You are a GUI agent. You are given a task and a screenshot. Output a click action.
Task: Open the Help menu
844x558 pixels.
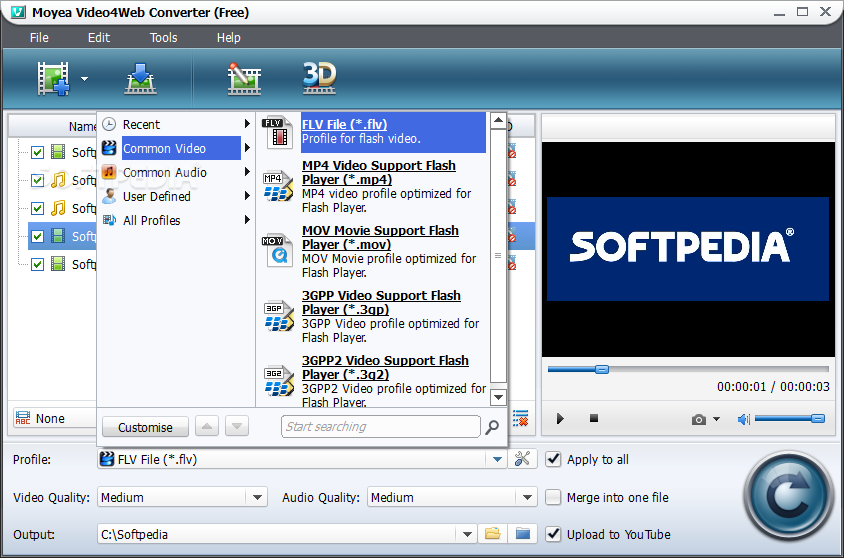[229, 38]
